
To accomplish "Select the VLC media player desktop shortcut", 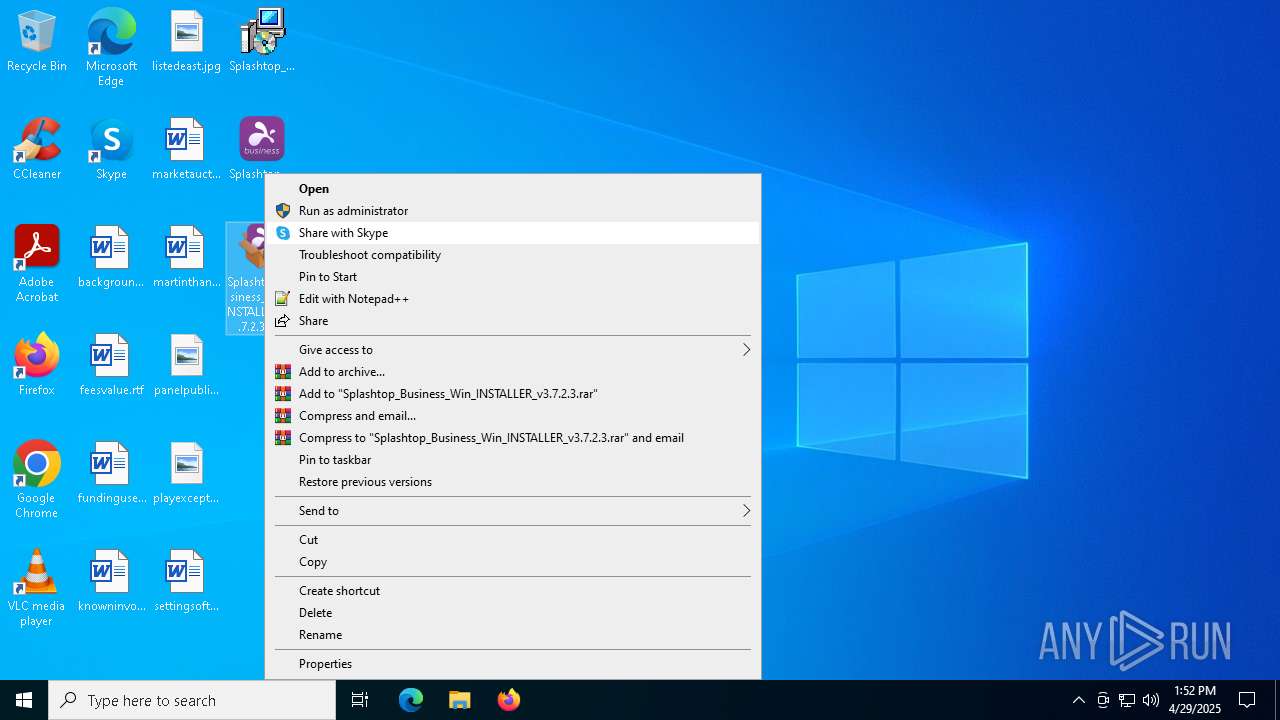I will point(37,588).
